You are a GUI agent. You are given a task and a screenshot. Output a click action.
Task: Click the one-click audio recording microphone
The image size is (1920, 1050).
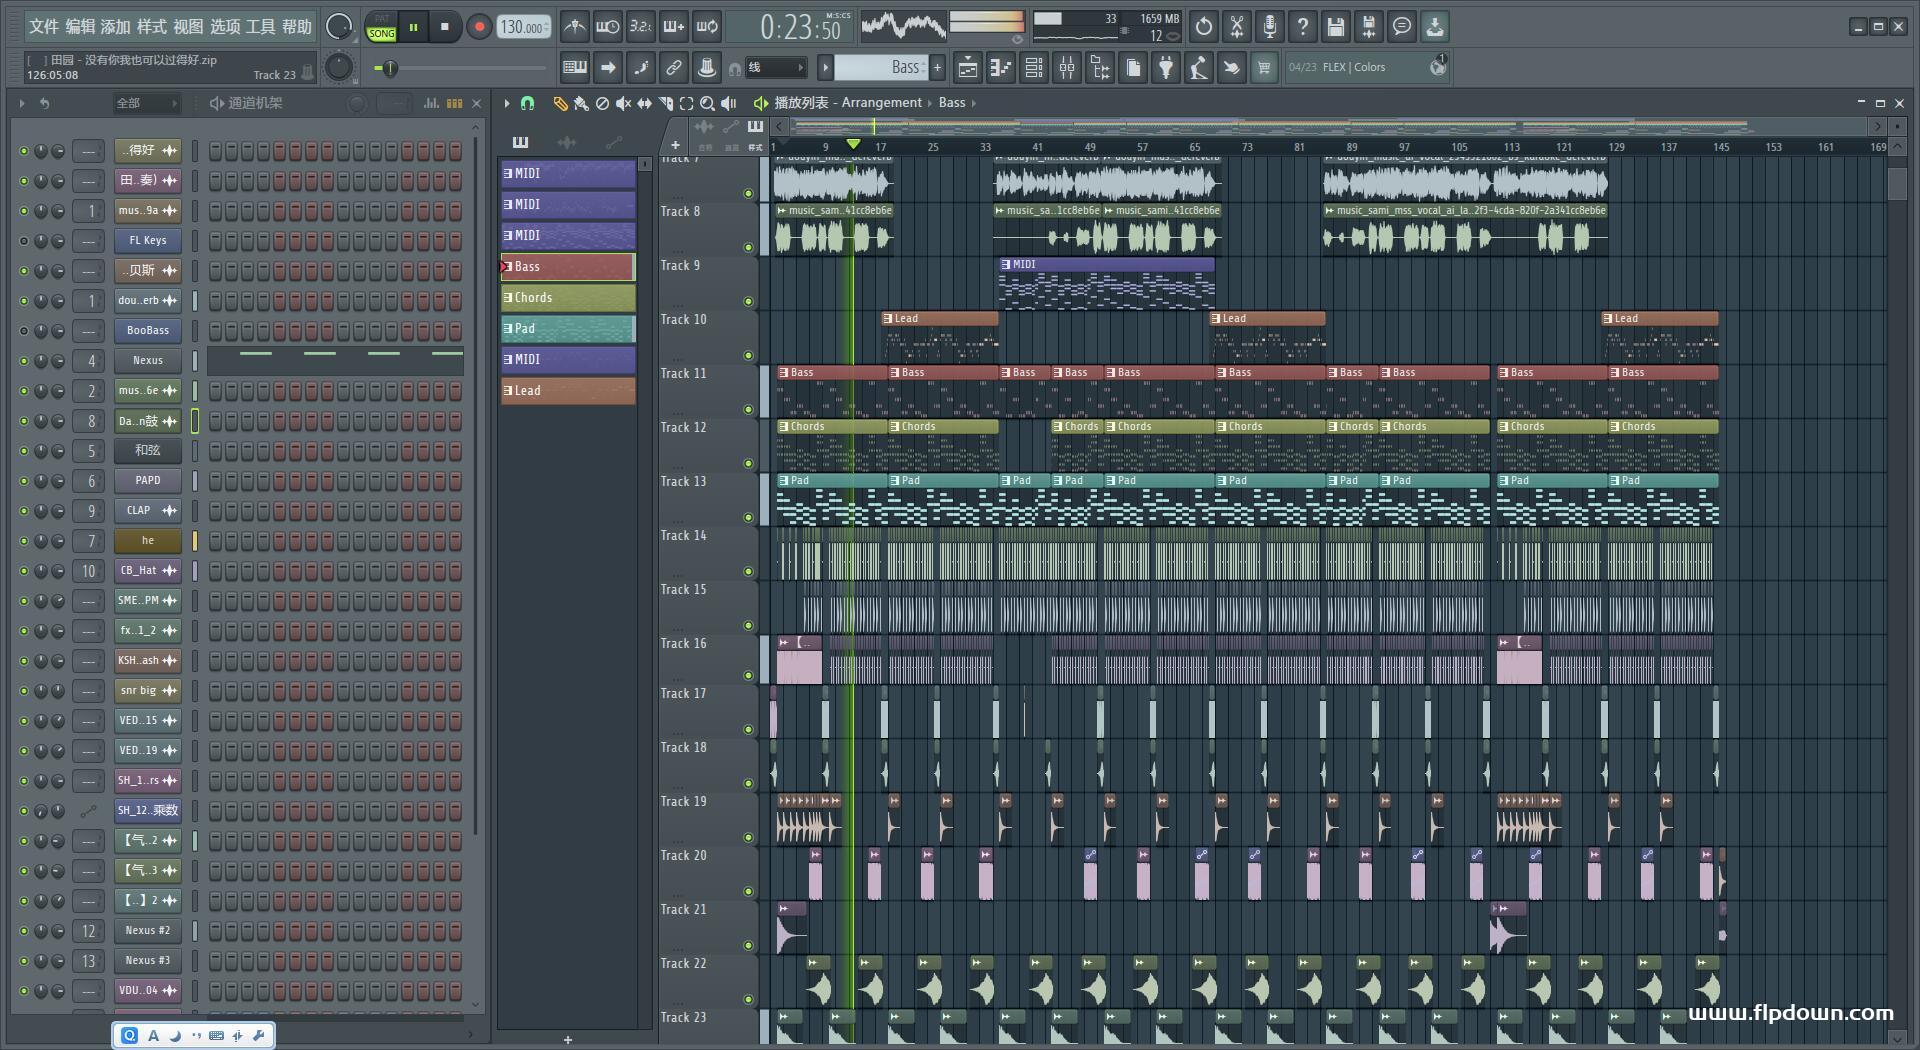pos(1270,27)
